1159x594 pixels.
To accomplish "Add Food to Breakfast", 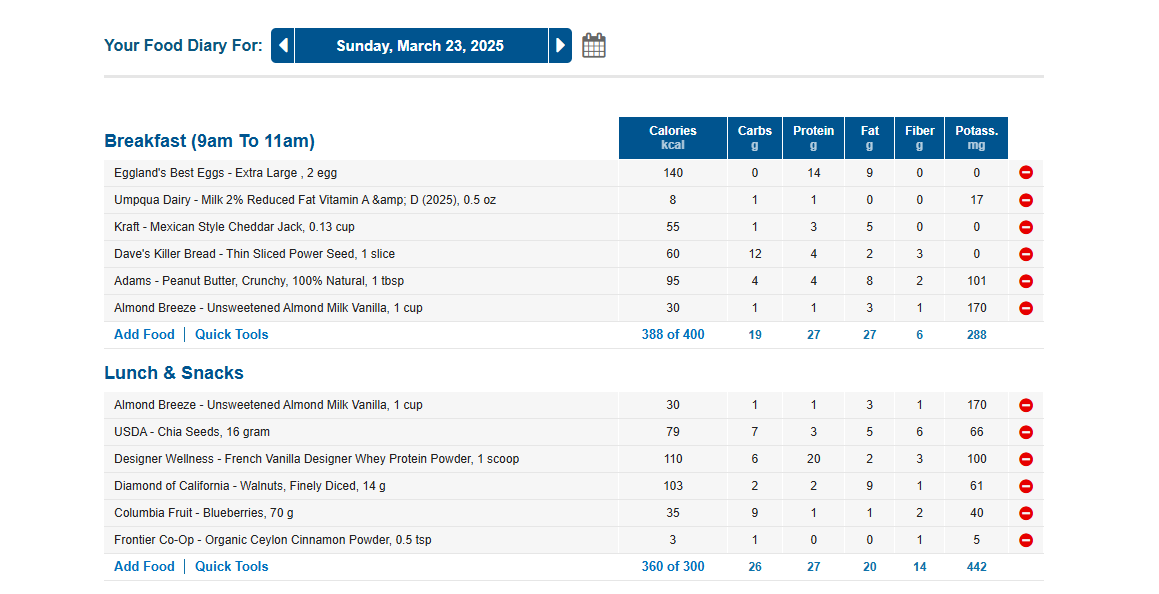I will click(144, 335).
